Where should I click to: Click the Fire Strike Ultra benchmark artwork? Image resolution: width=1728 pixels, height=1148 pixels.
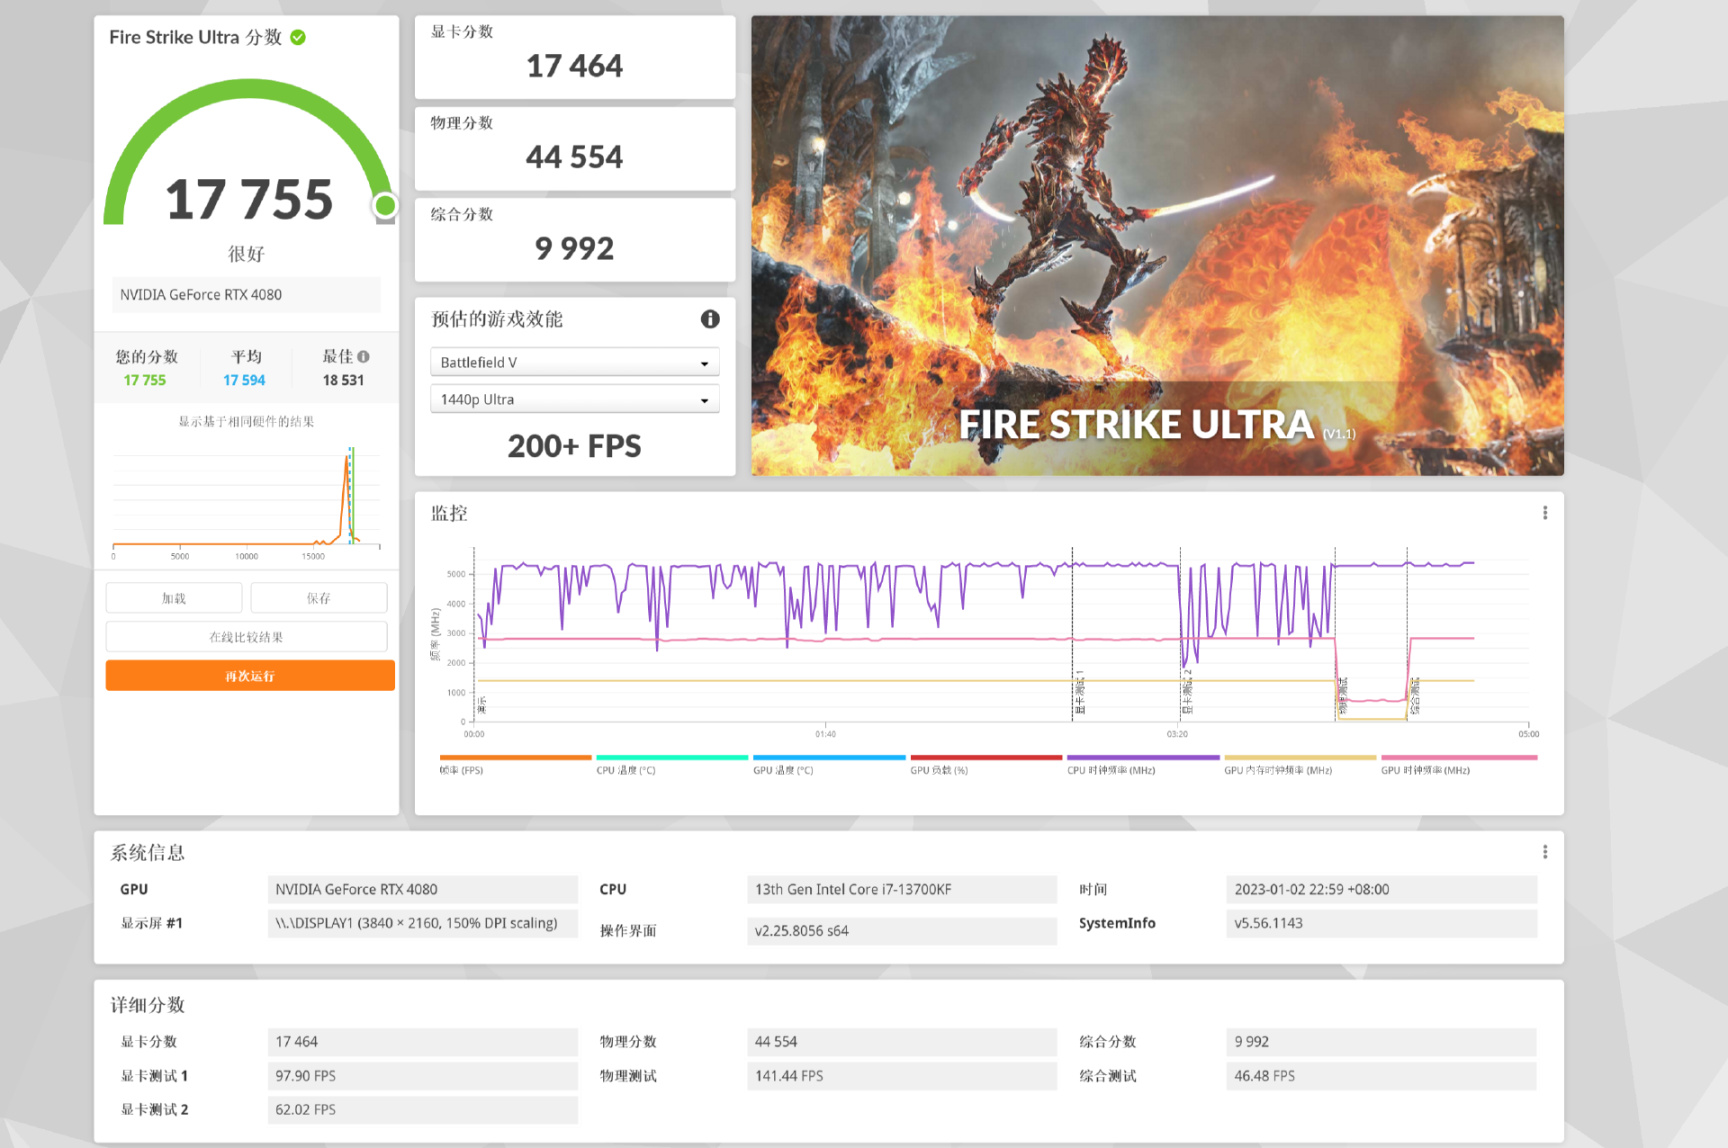1157,245
